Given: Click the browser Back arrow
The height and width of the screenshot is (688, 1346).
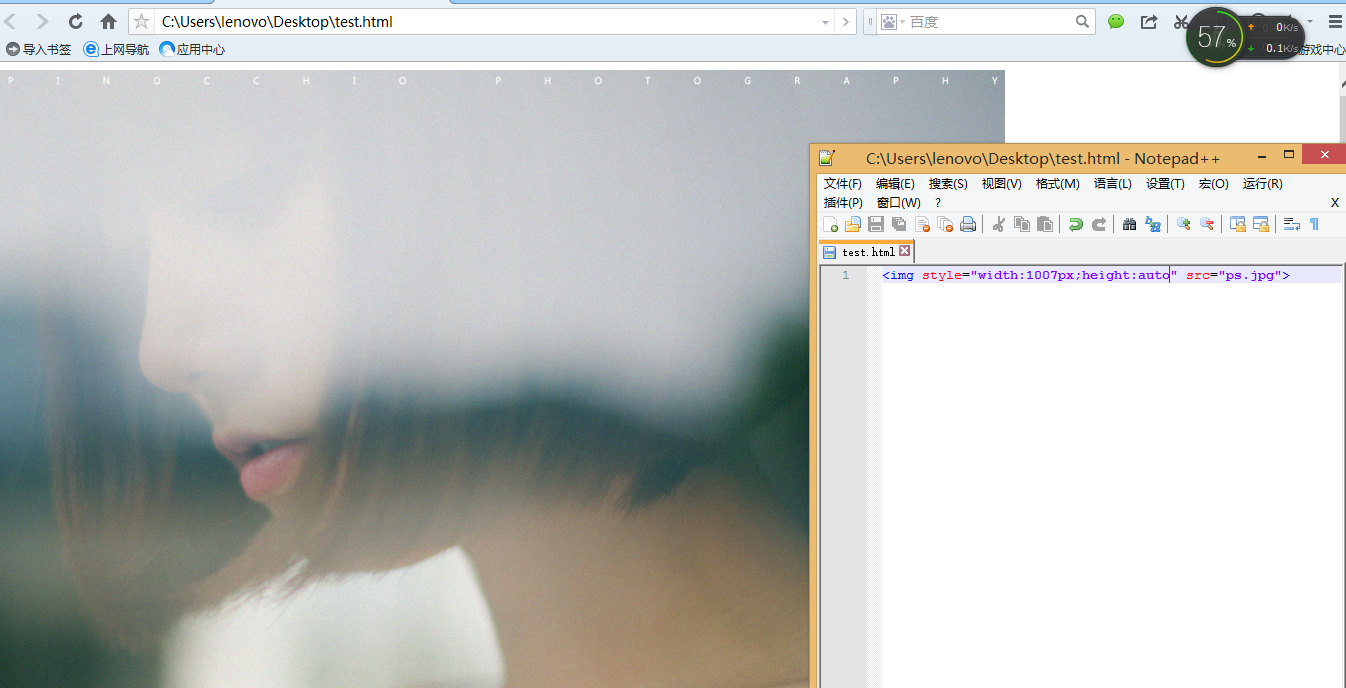Looking at the screenshot, I should (11, 21).
